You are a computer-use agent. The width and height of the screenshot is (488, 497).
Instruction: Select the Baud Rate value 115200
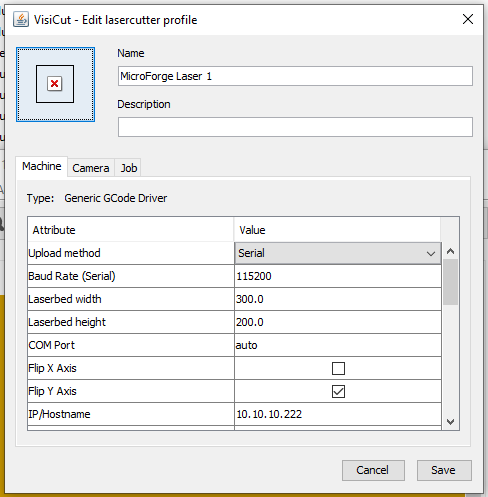pos(338,276)
